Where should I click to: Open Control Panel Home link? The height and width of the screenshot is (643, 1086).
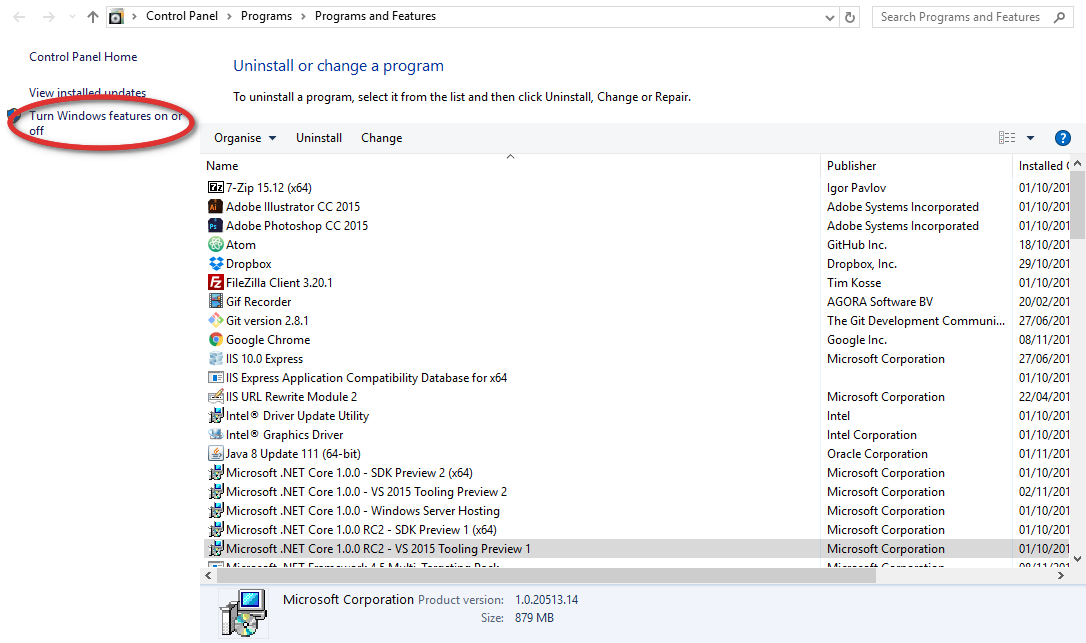click(83, 57)
